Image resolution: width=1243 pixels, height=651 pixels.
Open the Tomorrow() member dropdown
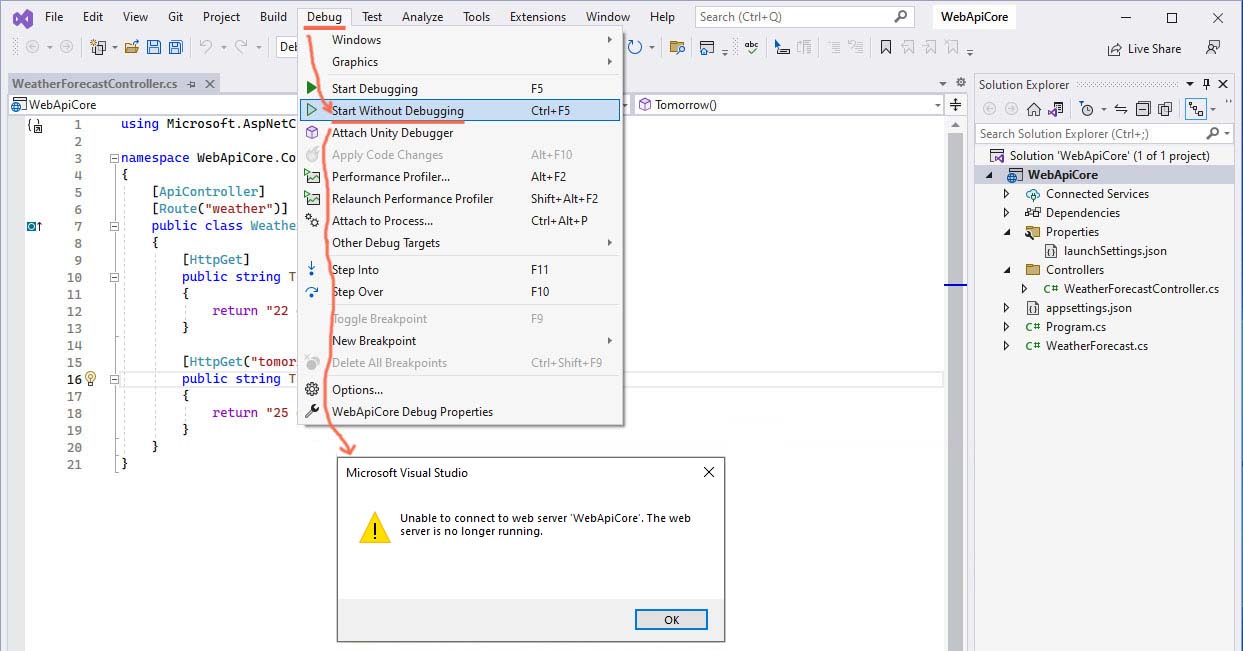(x=790, y=104)
